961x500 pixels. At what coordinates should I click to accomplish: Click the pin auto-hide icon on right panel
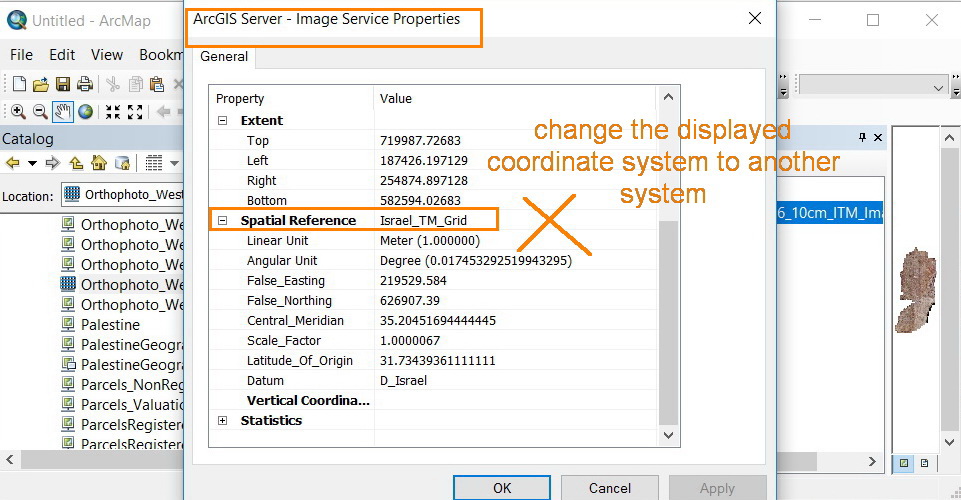pos(862,137)
